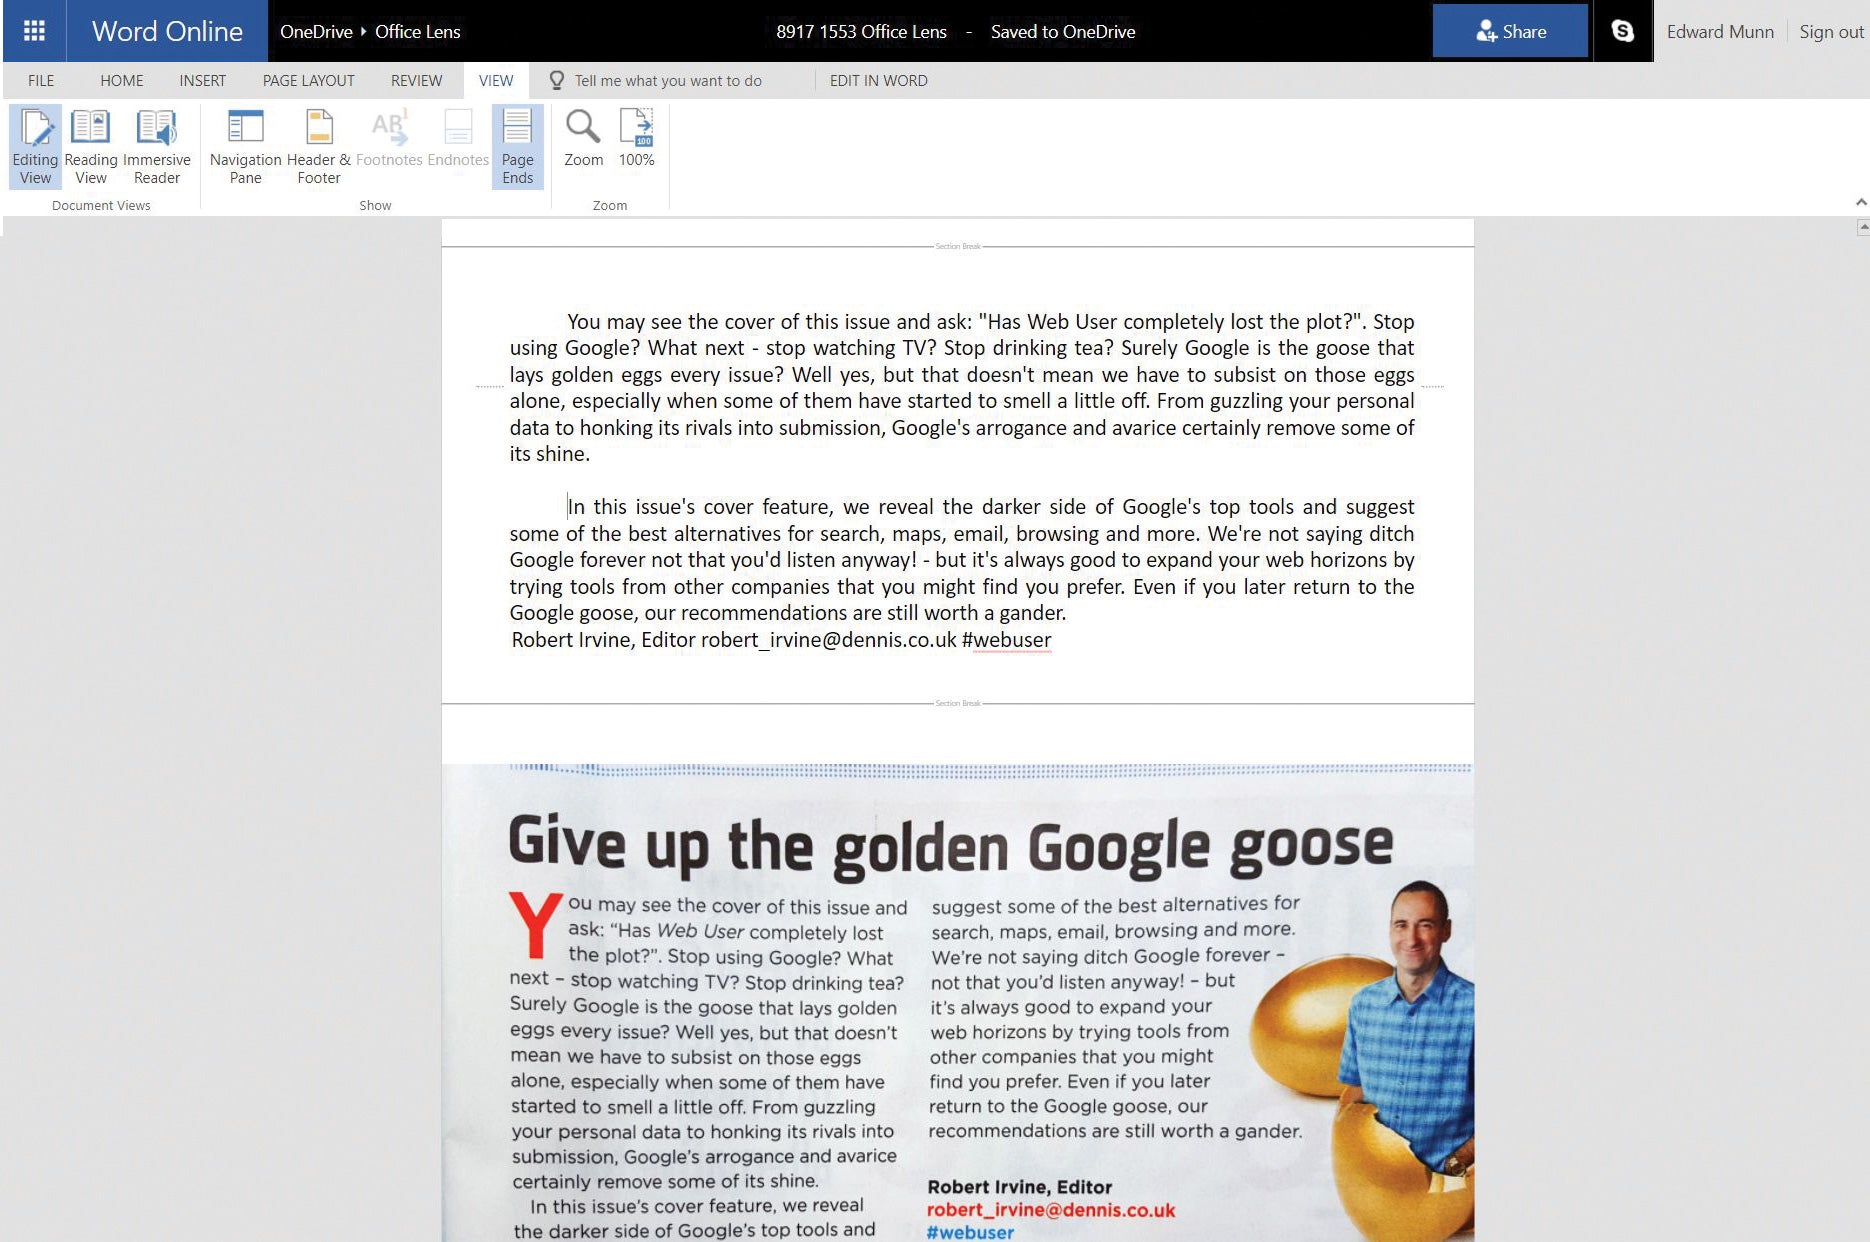Click the Endnotes button

(x=458, y=140)
